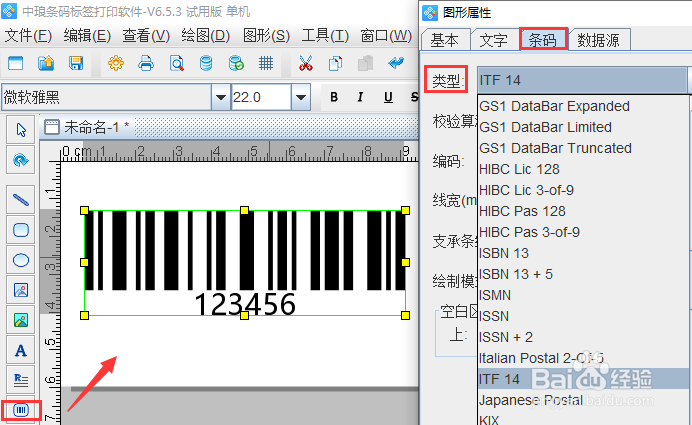Open the 文件(F) menu
The width and height of the screenshot is (692, 425).
[28, 36]
